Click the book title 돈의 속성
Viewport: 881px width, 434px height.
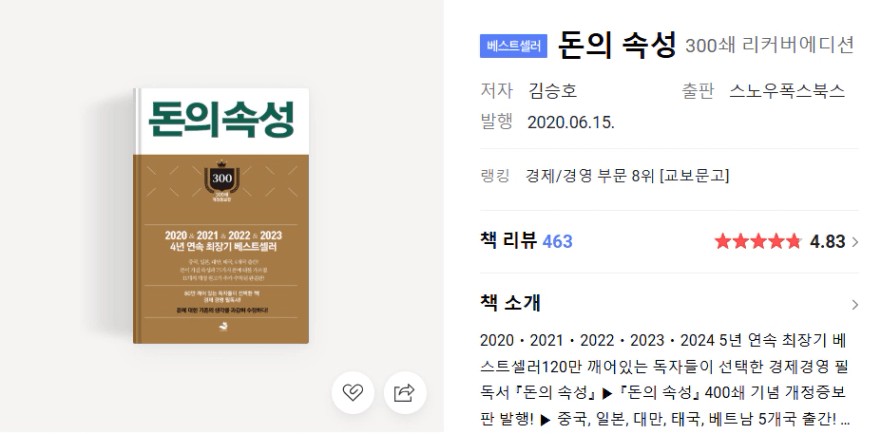(x=617, y=45)
